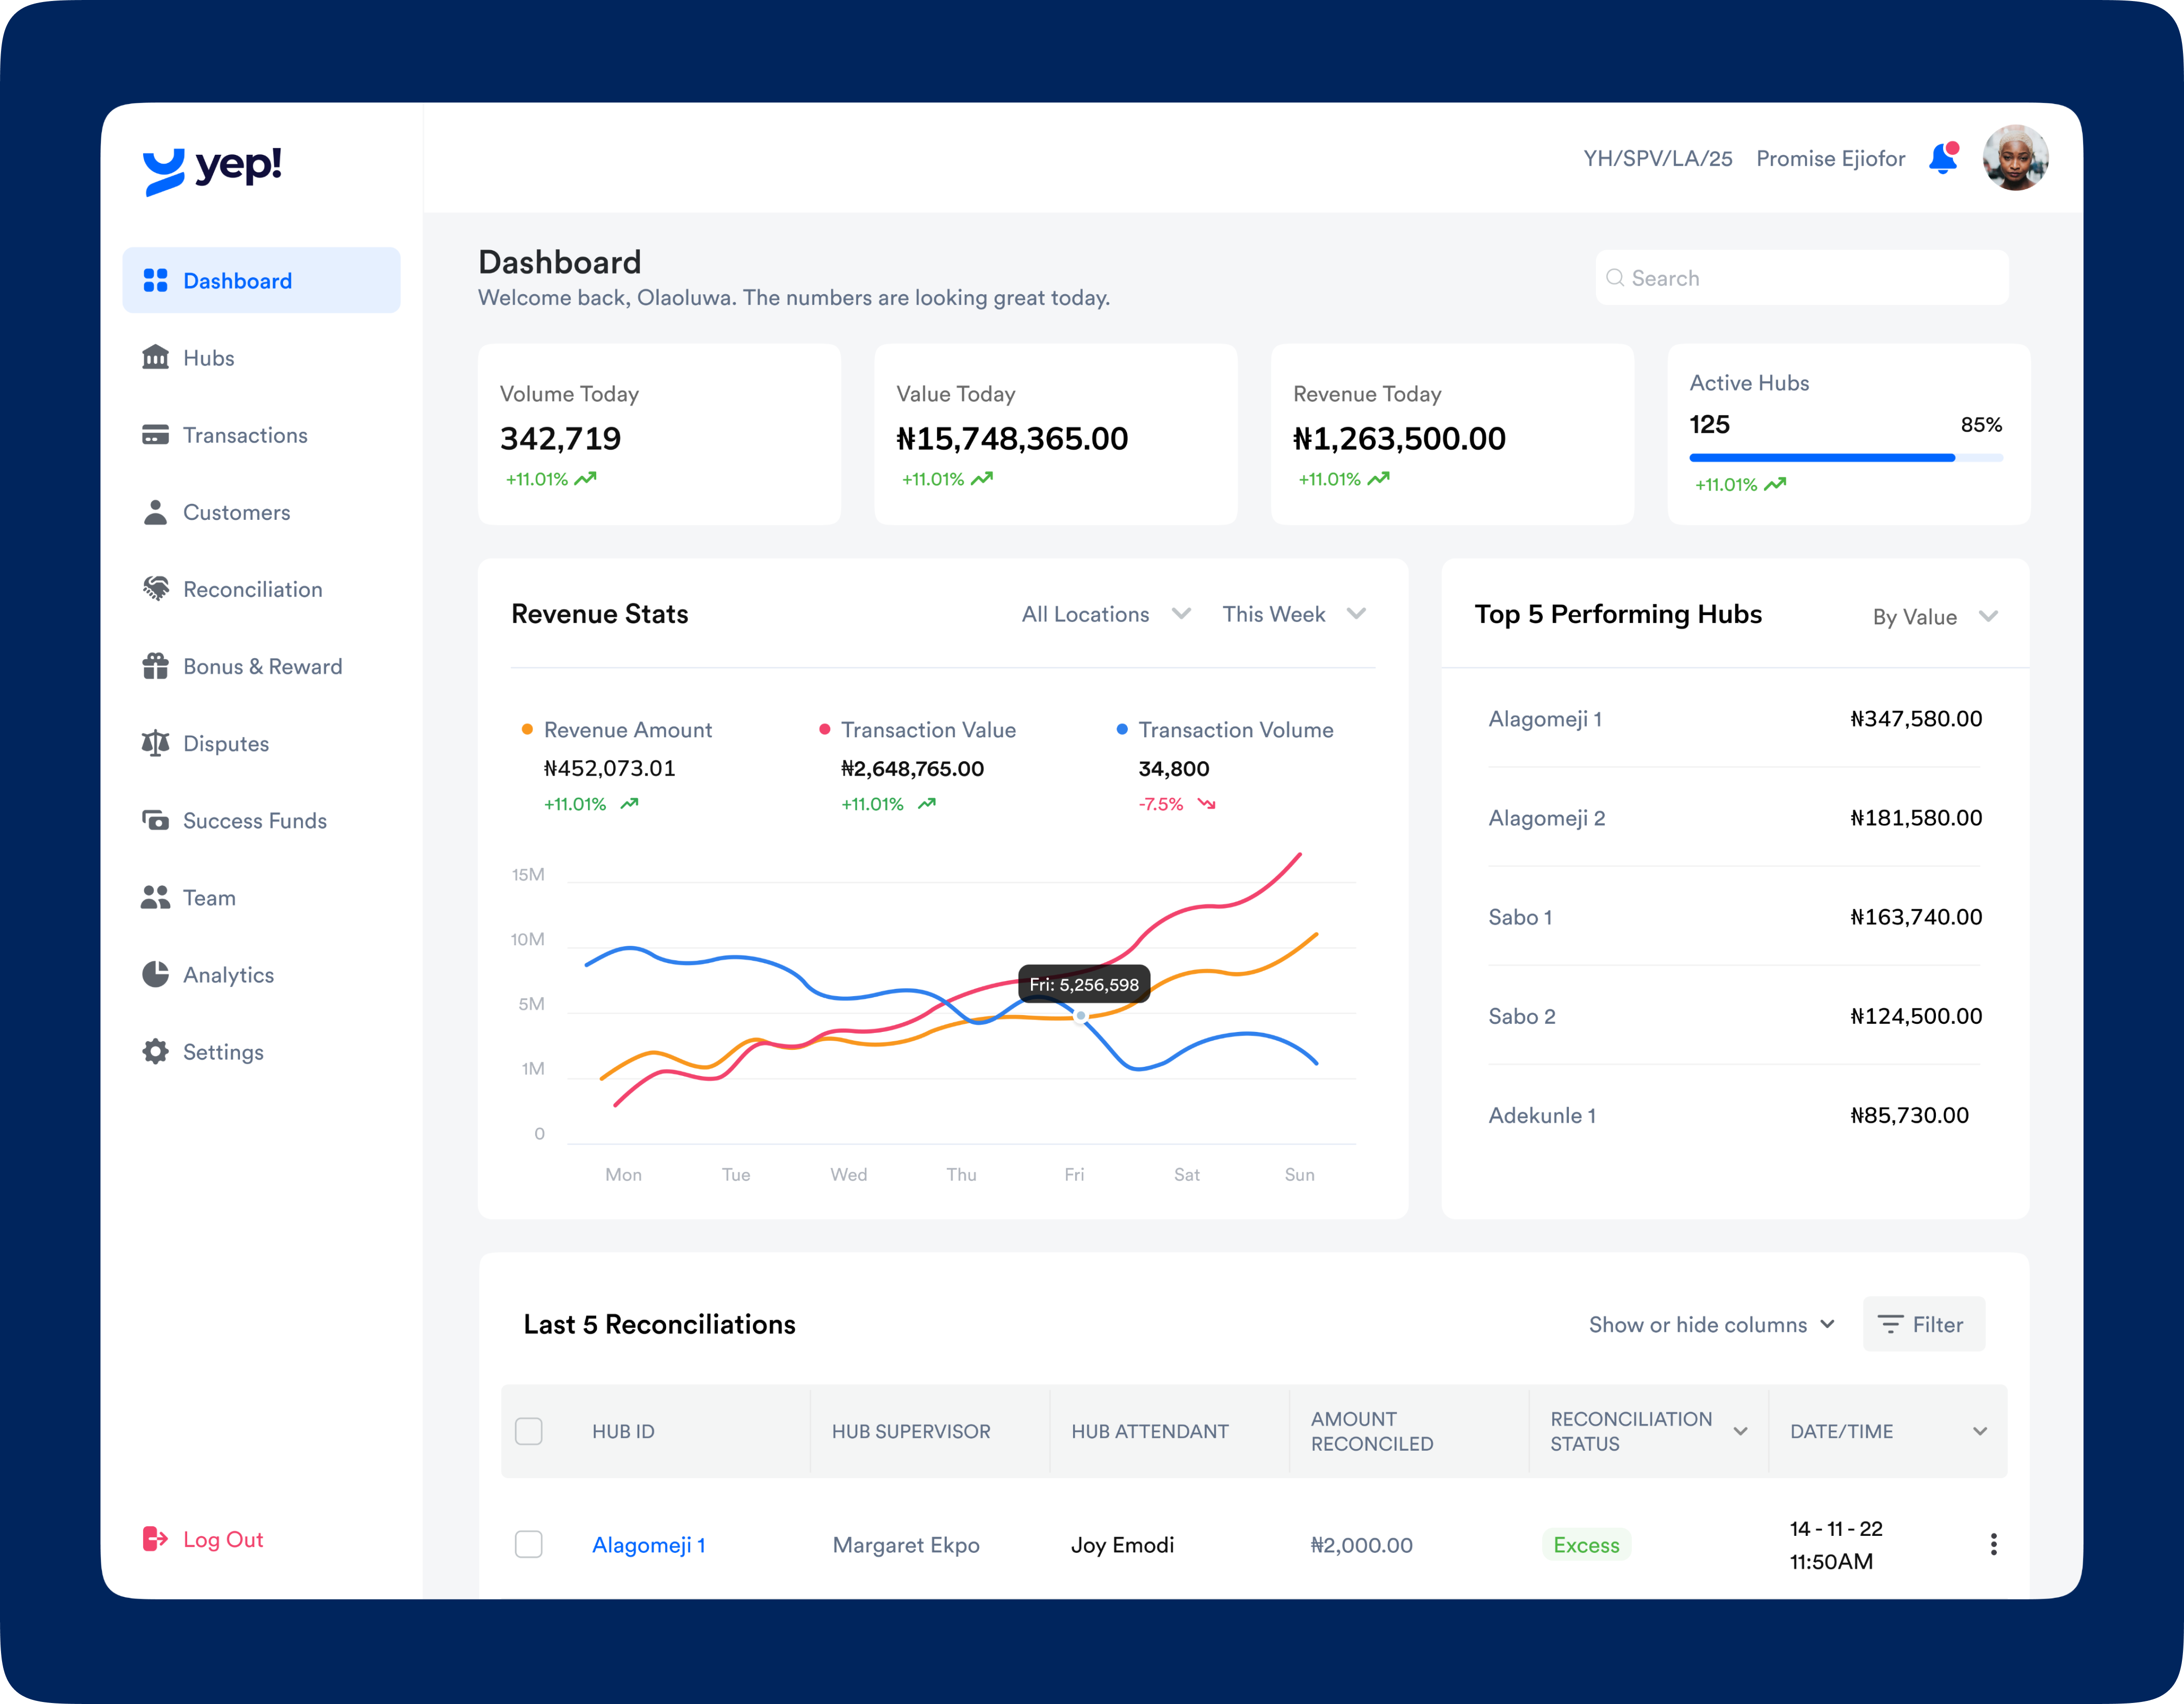Click the Active Hubs progress bar

coord(1845,457)
